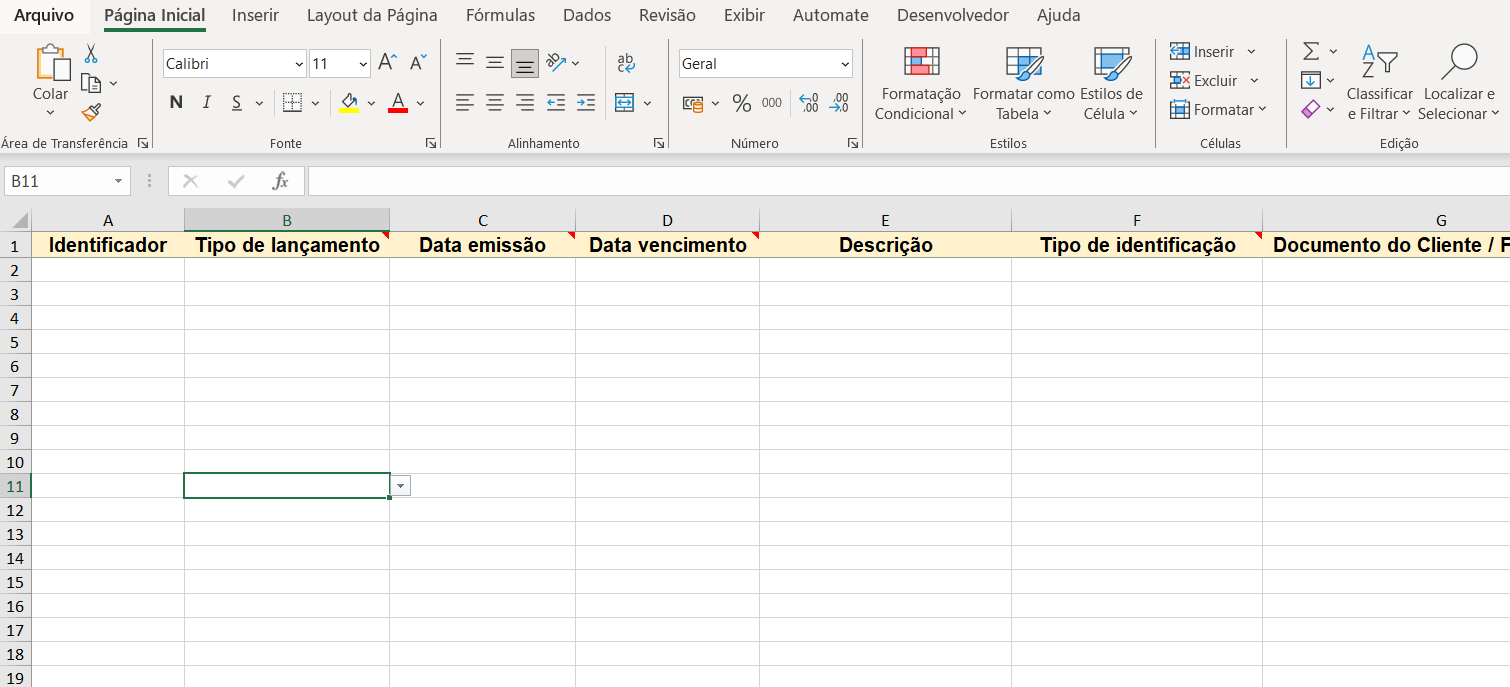This screenshot has height=687, width=1510.
Task: Apply the yellow fill color swatch
Action: (x=349, y=102)
